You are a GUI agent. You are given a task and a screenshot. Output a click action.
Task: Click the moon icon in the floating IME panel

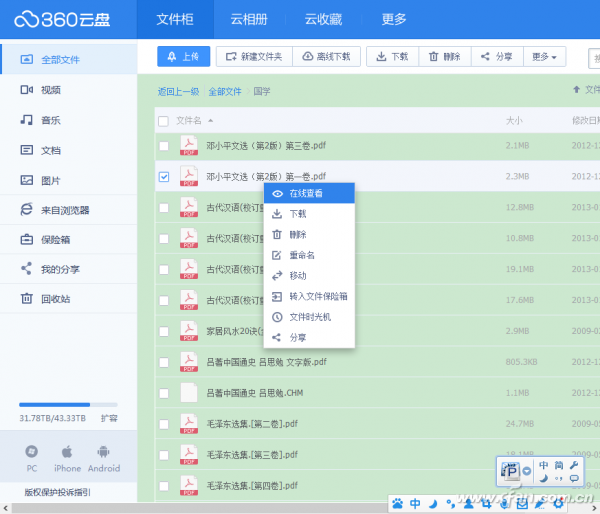(543, 478)
